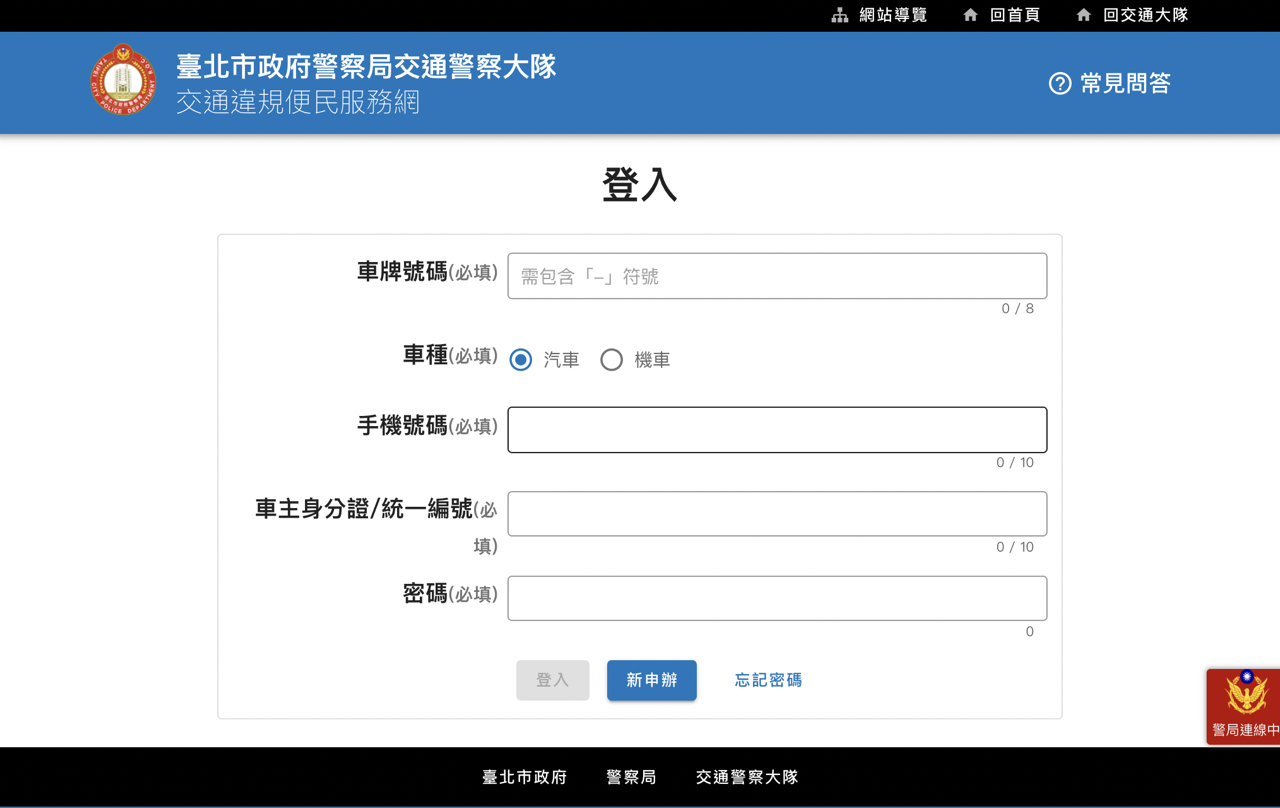Image resolution: width=1280 pixels, height=808 pixels.
Task: Click the 車種(必填) label
Action: pyautogui.click(x=450, y=356)
